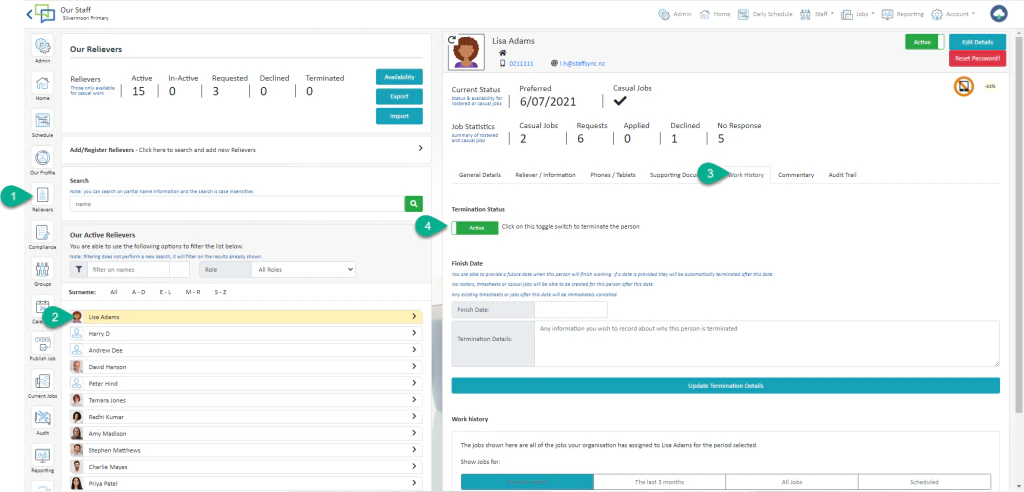Click the filter funnel icon
Viewport: 1024px width, 492px height.
click(78, 269)
